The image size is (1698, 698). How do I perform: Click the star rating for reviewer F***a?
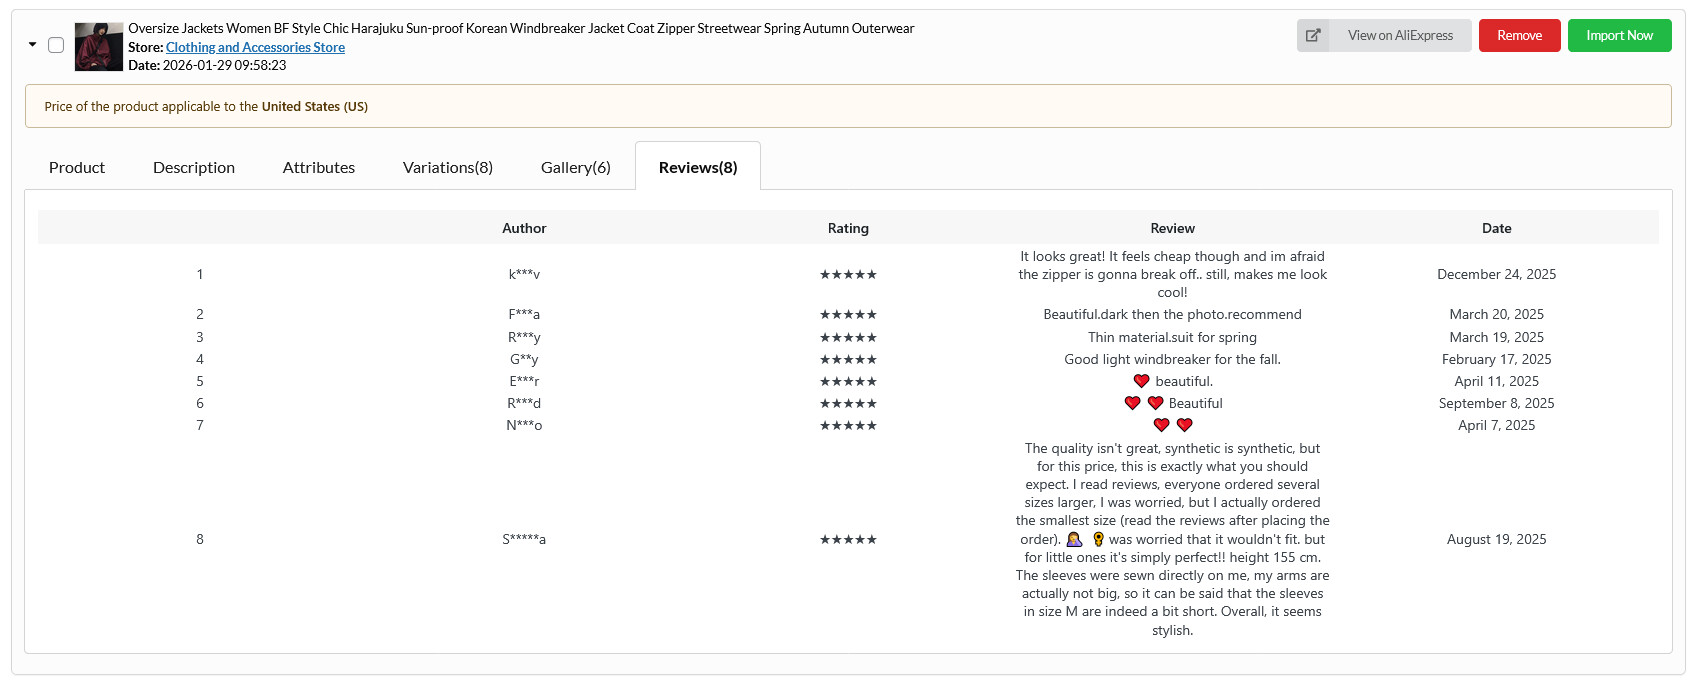pyautogui.click(x=848, y=315)
